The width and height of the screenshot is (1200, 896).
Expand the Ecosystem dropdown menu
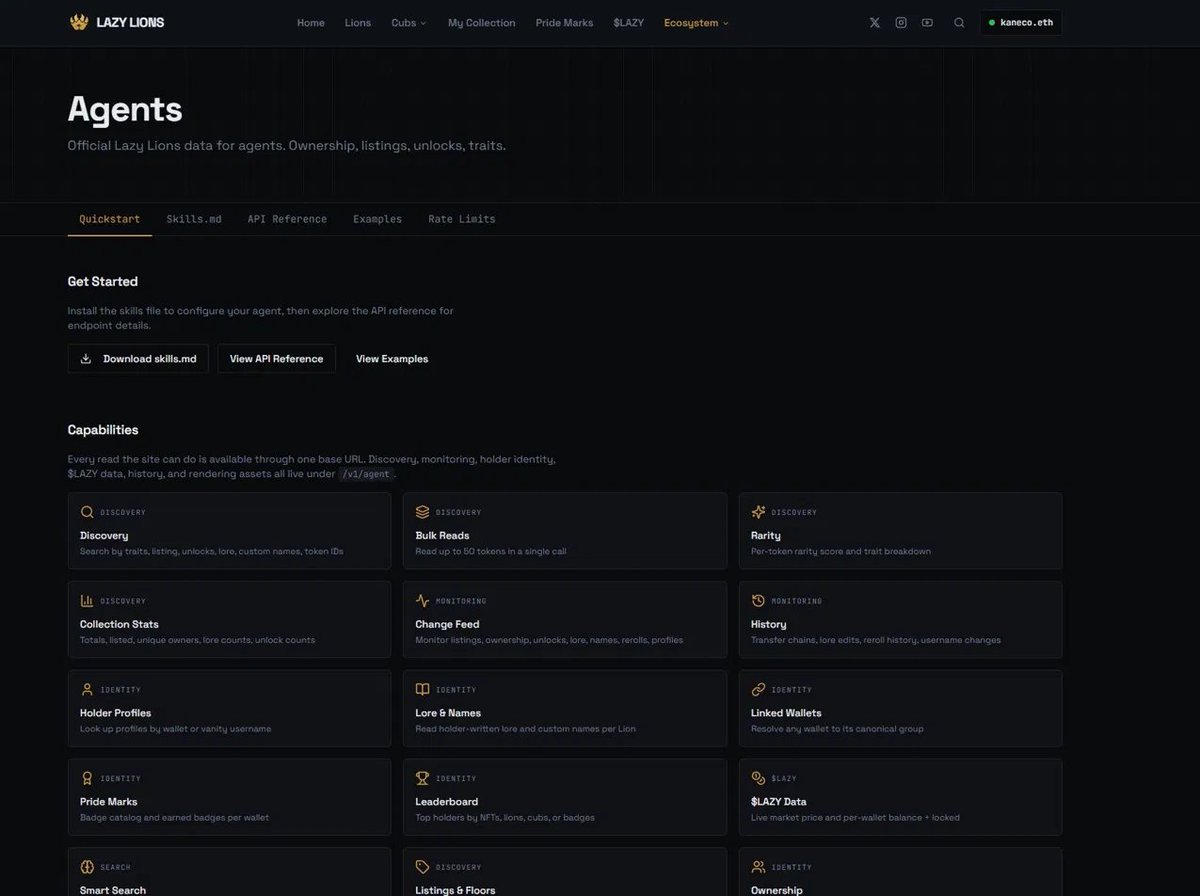click(696, 22)
